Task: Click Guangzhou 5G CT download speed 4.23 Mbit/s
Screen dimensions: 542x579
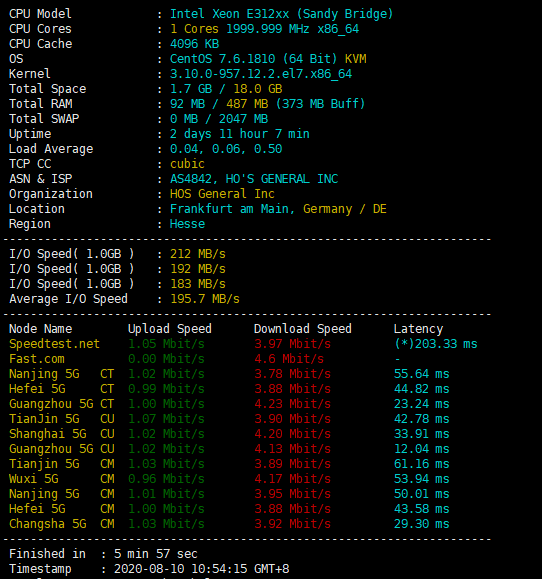Action: pos(292,404)
